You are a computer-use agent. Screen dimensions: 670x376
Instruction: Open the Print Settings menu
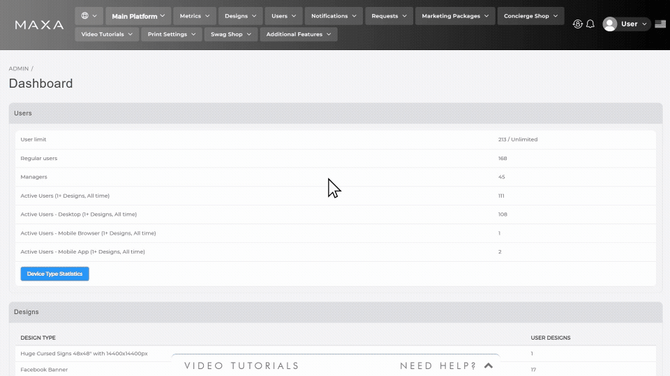point(172,34)
